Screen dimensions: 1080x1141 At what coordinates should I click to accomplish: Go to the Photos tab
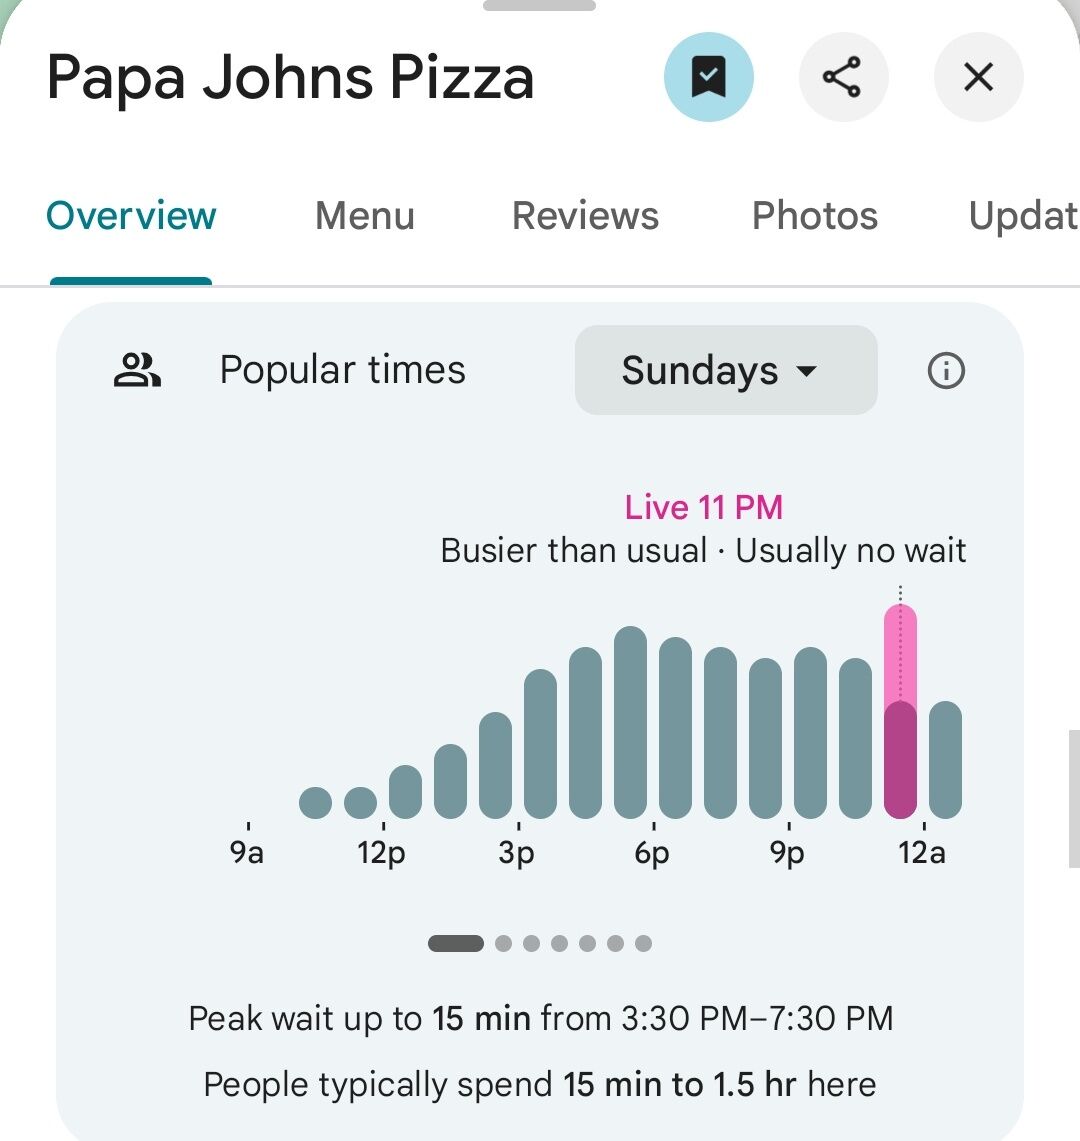coord(815,216)
